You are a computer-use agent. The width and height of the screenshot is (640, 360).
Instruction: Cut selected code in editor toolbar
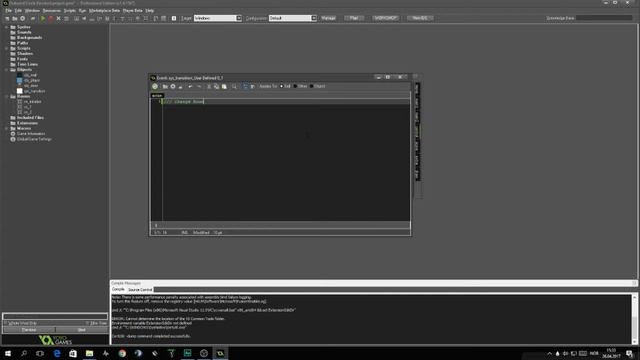[x=209, y=87]
